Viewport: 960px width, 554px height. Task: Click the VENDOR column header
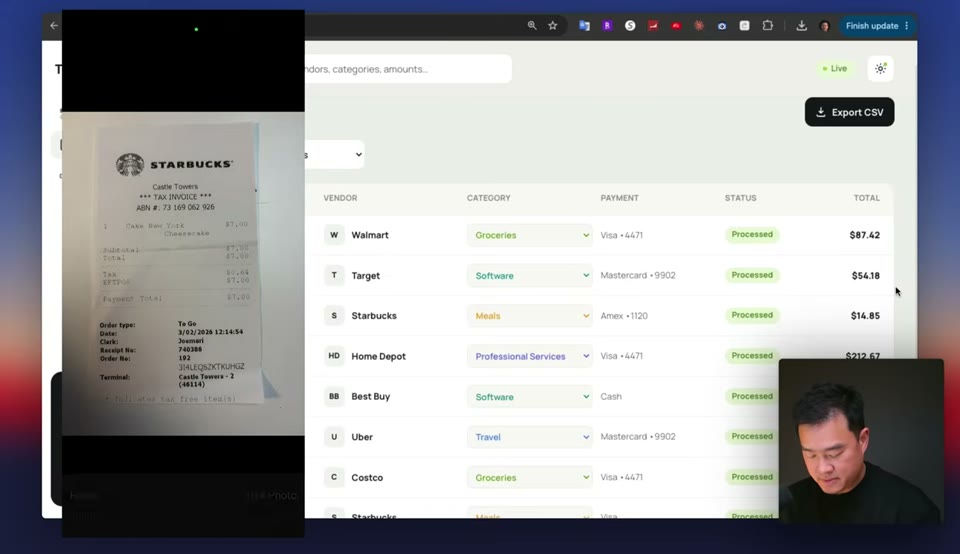pyautogui.click(x=340, y=198)
